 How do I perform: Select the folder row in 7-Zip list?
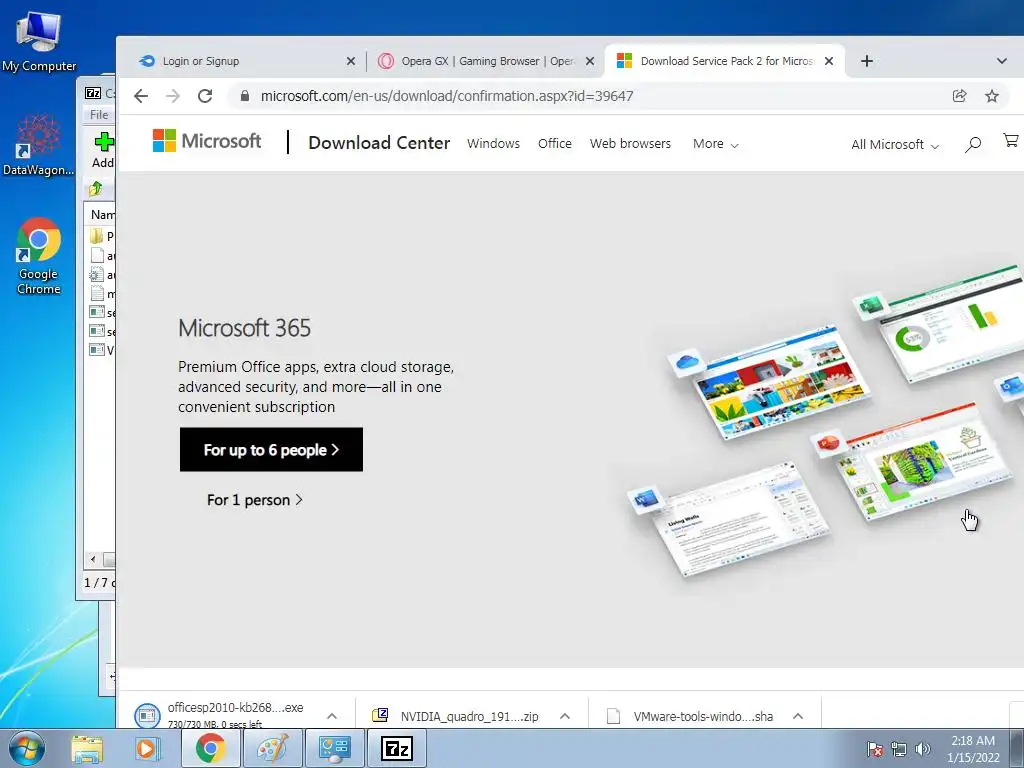click(x=101, y=235)
